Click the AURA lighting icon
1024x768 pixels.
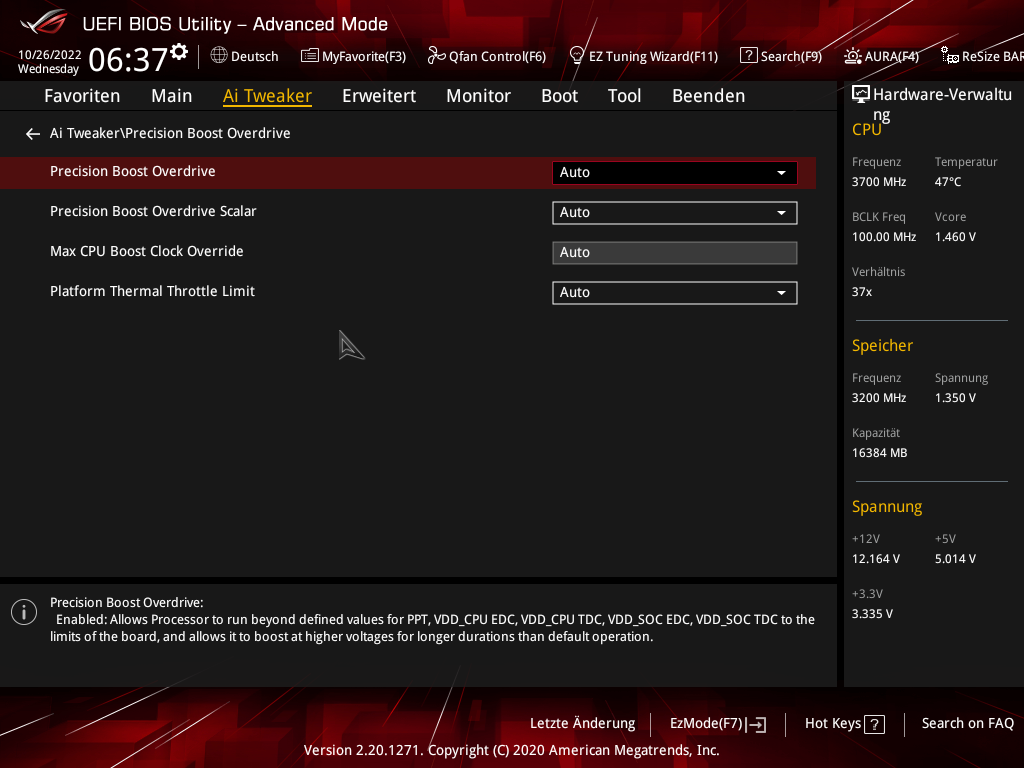point(852,56)
